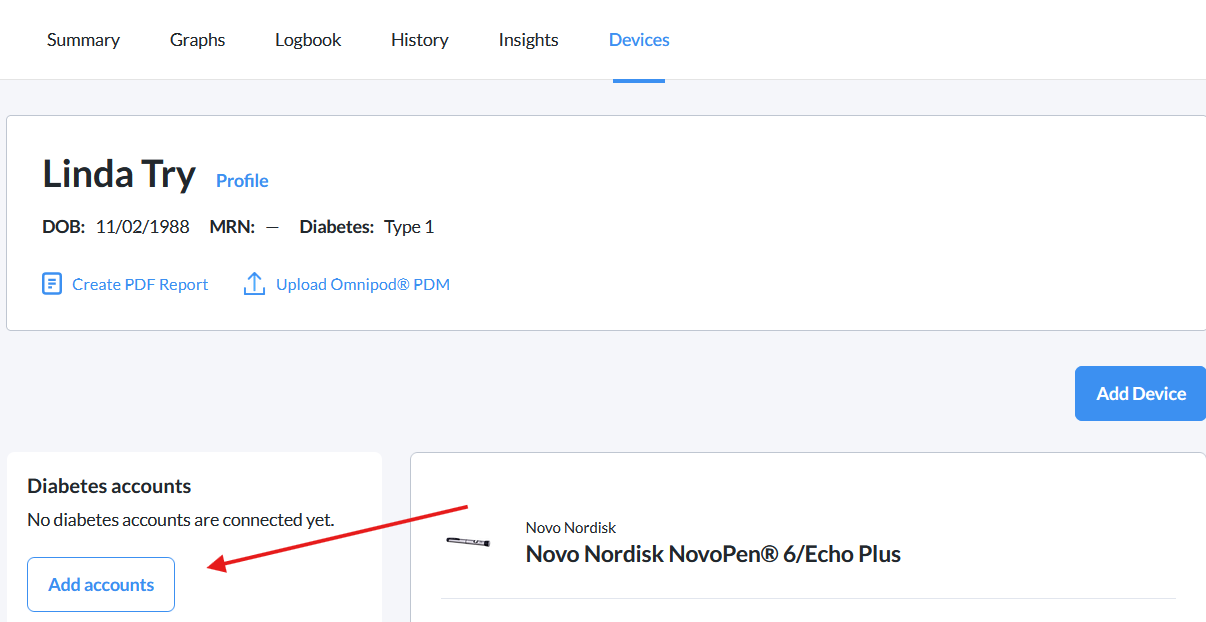Open Linda Try's Profile link
1206x622 pixels.
point(242,181)
